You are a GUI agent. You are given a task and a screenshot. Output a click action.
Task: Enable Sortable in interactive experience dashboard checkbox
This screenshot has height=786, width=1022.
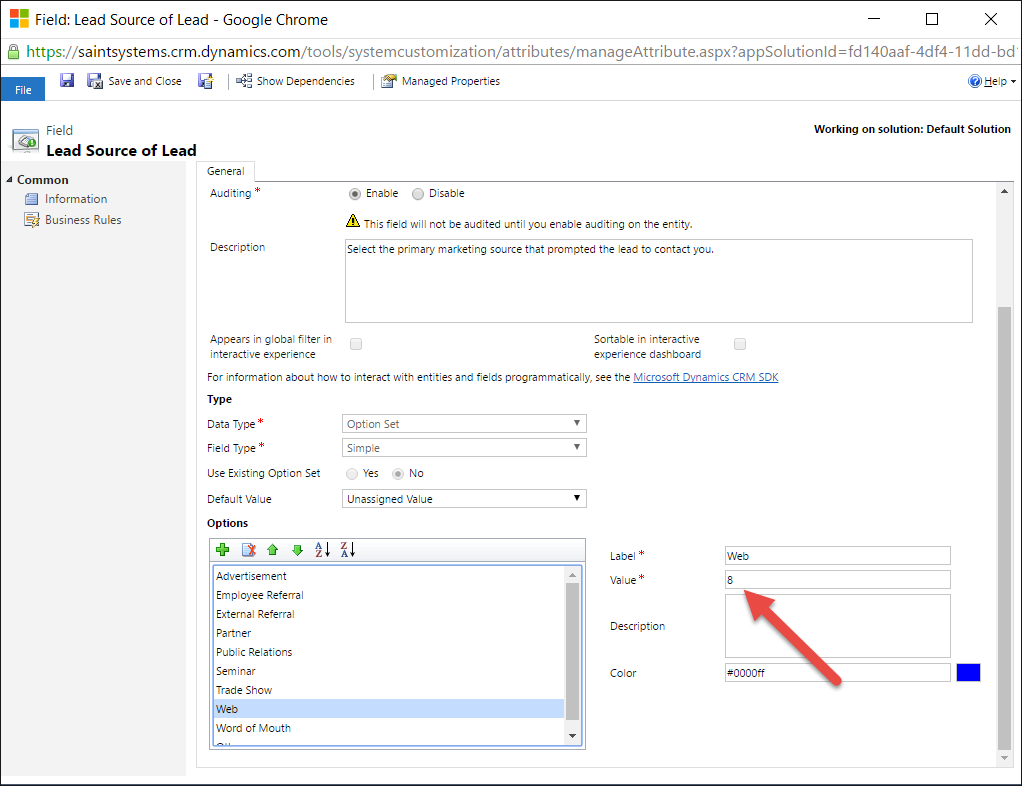tap(740, 344)
